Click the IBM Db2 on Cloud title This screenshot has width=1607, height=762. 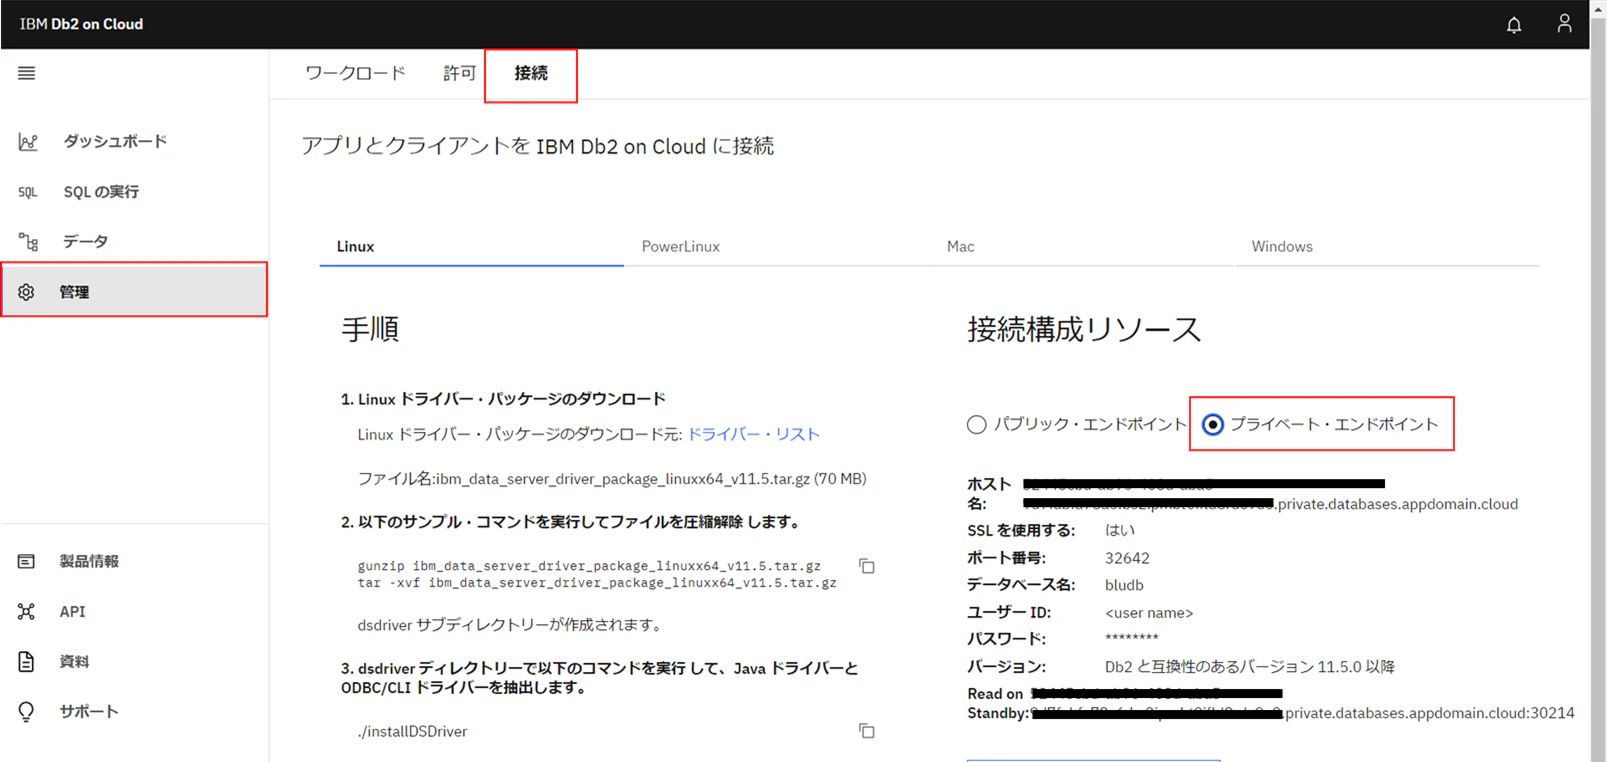click(81, 24)
